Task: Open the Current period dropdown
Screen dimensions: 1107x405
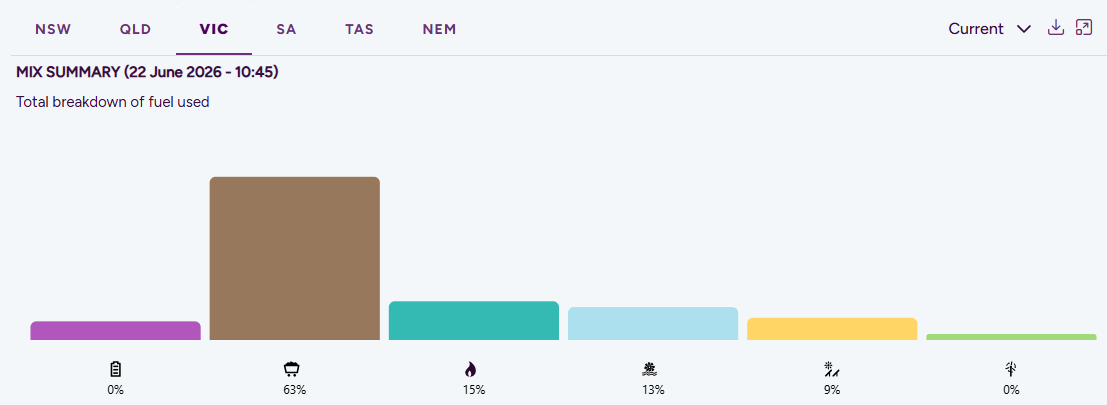Action: coord(990,29)
